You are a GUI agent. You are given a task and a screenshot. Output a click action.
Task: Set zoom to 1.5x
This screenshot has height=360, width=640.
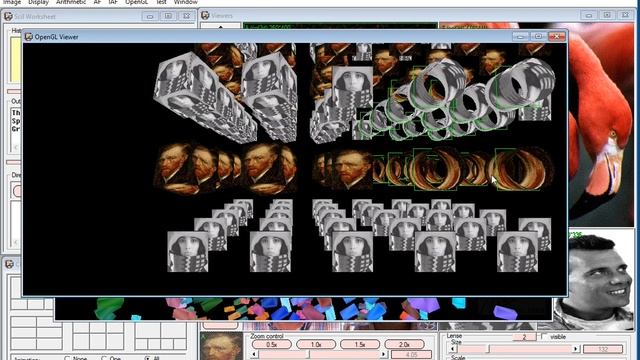click(x=360, y=344)
